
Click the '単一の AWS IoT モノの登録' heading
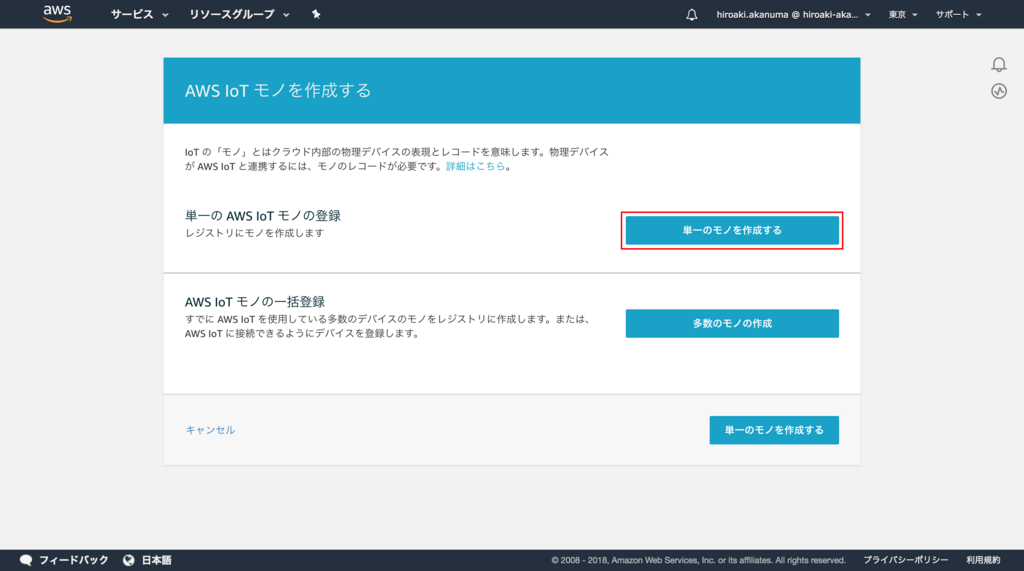[x=263, y=216]
